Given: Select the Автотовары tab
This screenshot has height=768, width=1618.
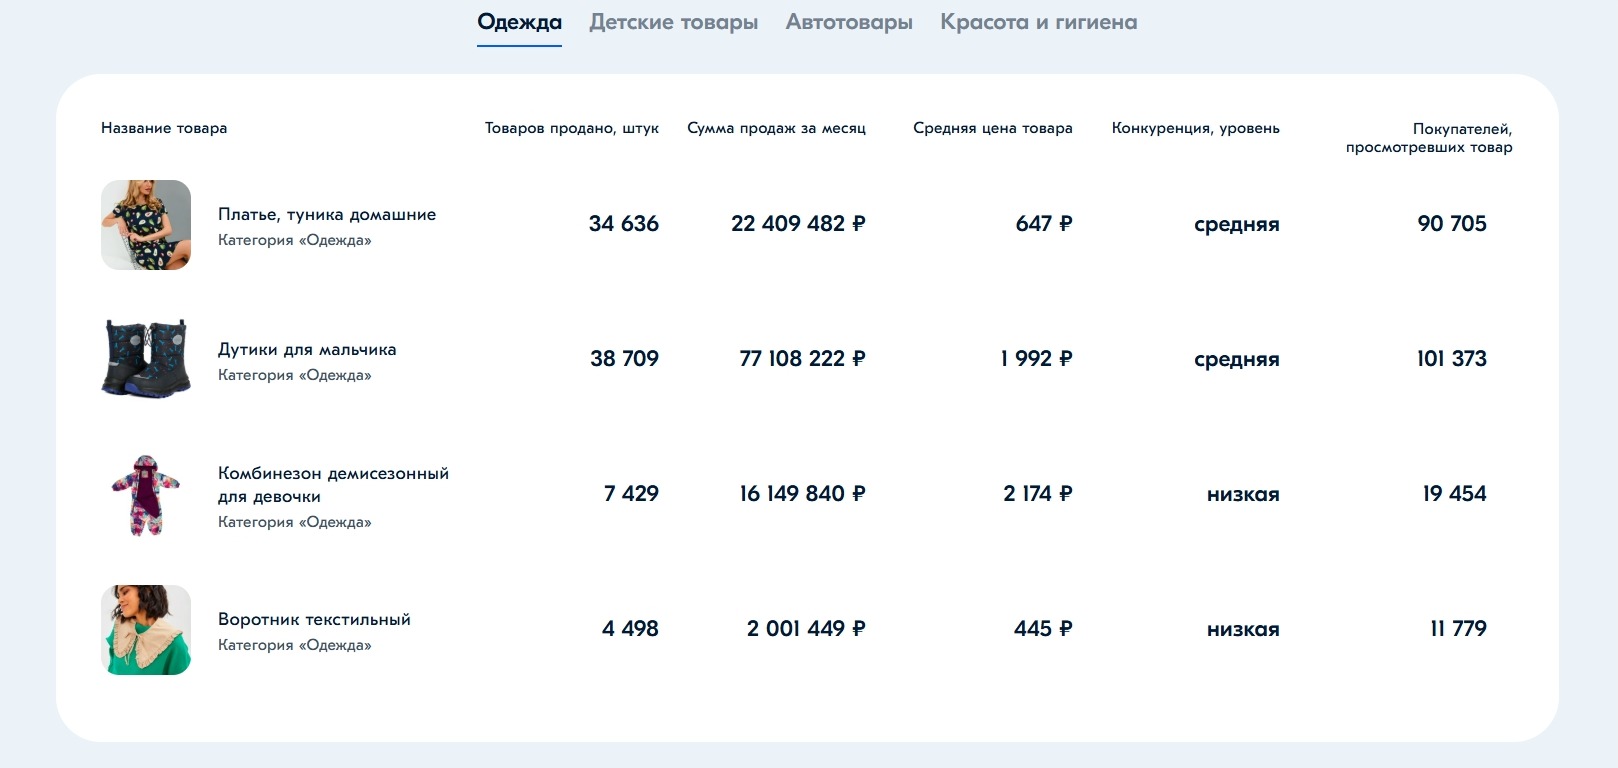Looking at the screenshot, I should (x=849, y=22).
